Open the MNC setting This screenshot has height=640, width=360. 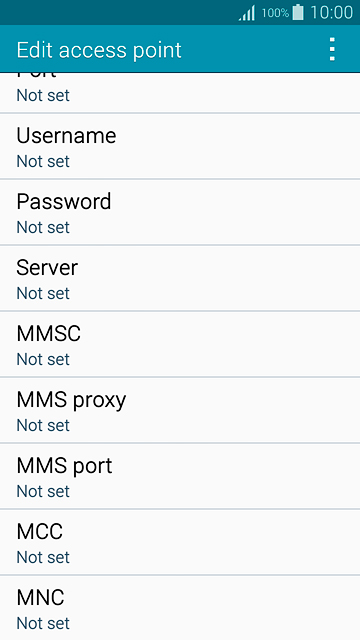[180, 608]
